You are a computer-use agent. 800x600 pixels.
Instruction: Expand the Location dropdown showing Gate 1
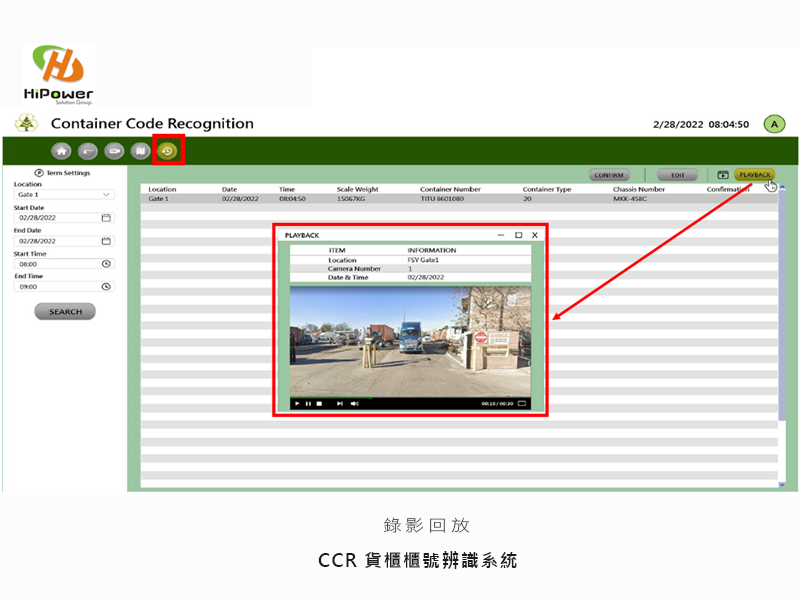[x=106, y=194]
